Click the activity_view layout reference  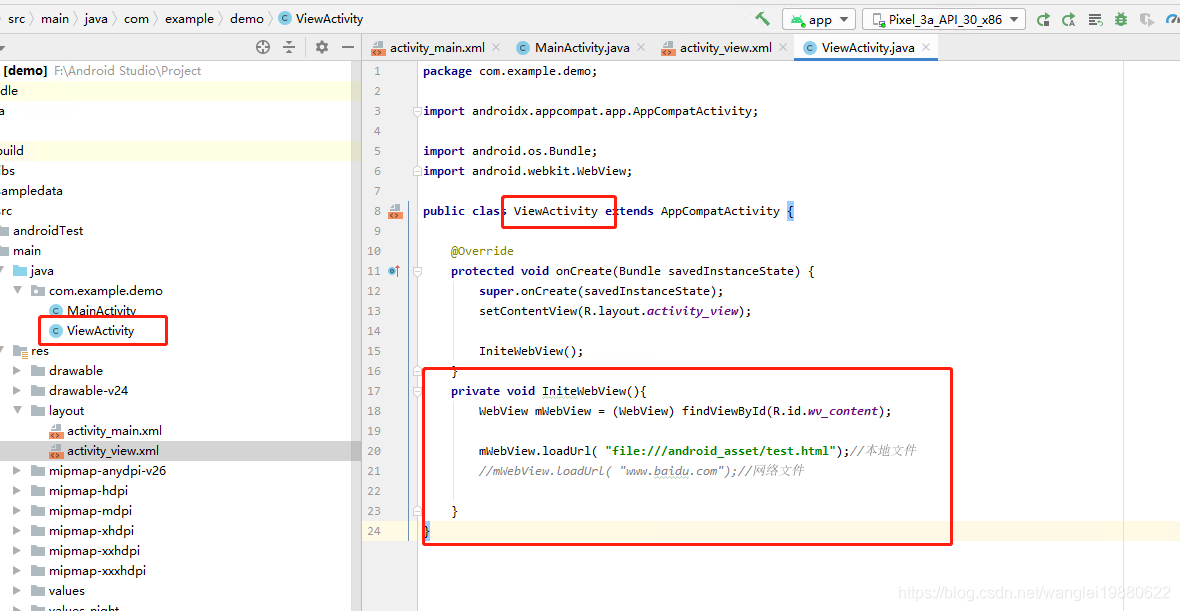point(693,311)
